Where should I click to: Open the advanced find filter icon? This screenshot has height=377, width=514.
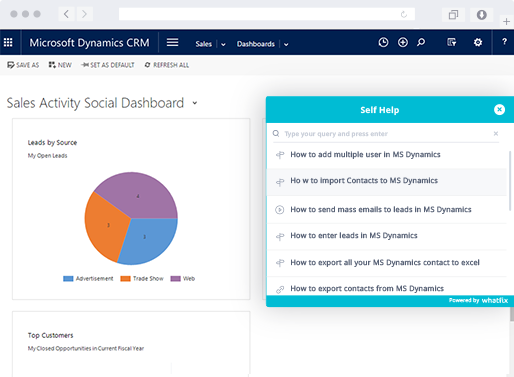(x=452, y=42)
